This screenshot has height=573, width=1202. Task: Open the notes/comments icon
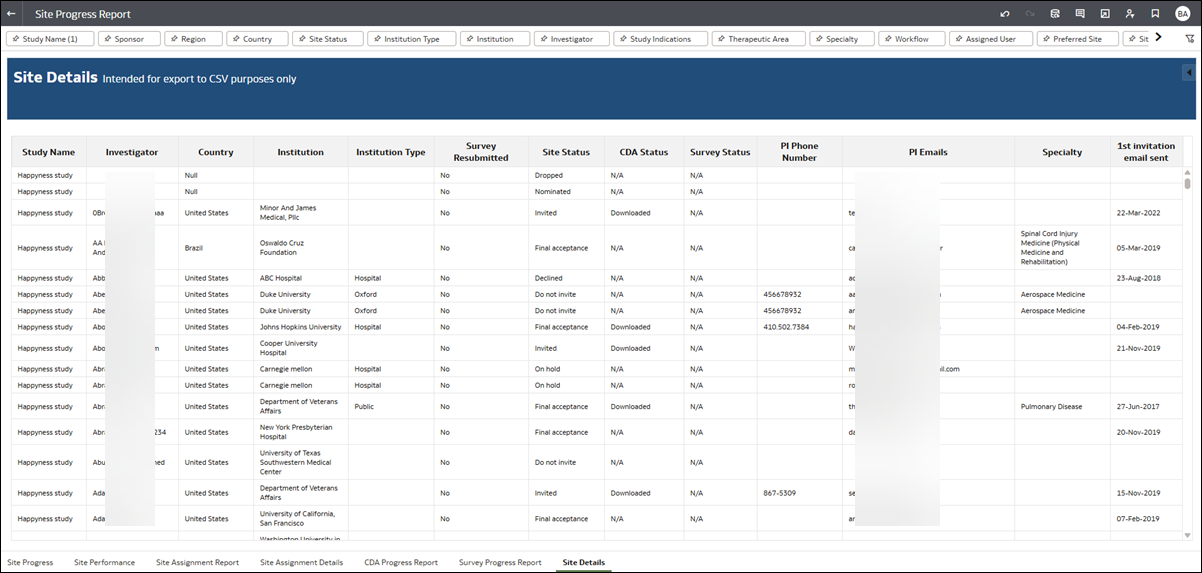pos(1080,14)
